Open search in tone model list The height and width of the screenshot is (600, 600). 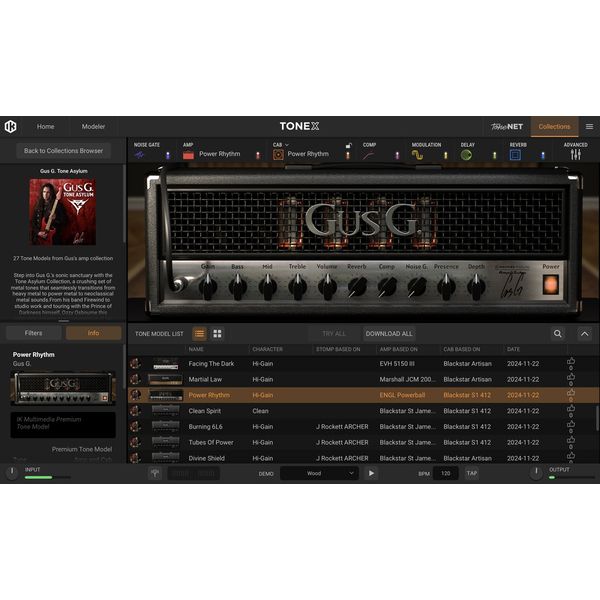(x=558, y=334)
